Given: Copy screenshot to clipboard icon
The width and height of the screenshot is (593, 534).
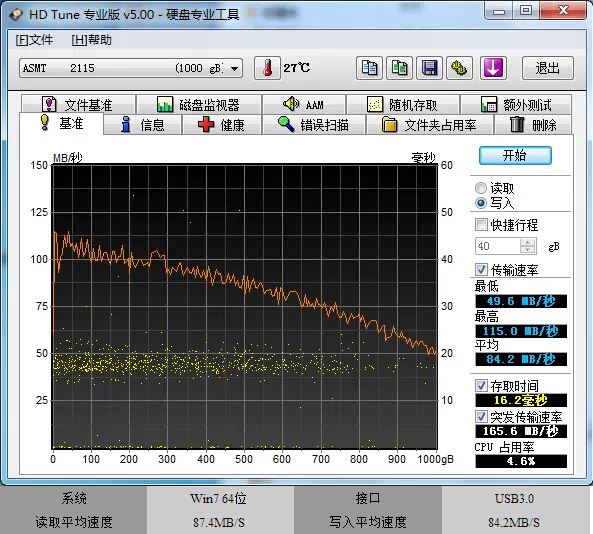Looking at the screenshot, I should pyautogui.click(x=399, y=68).
